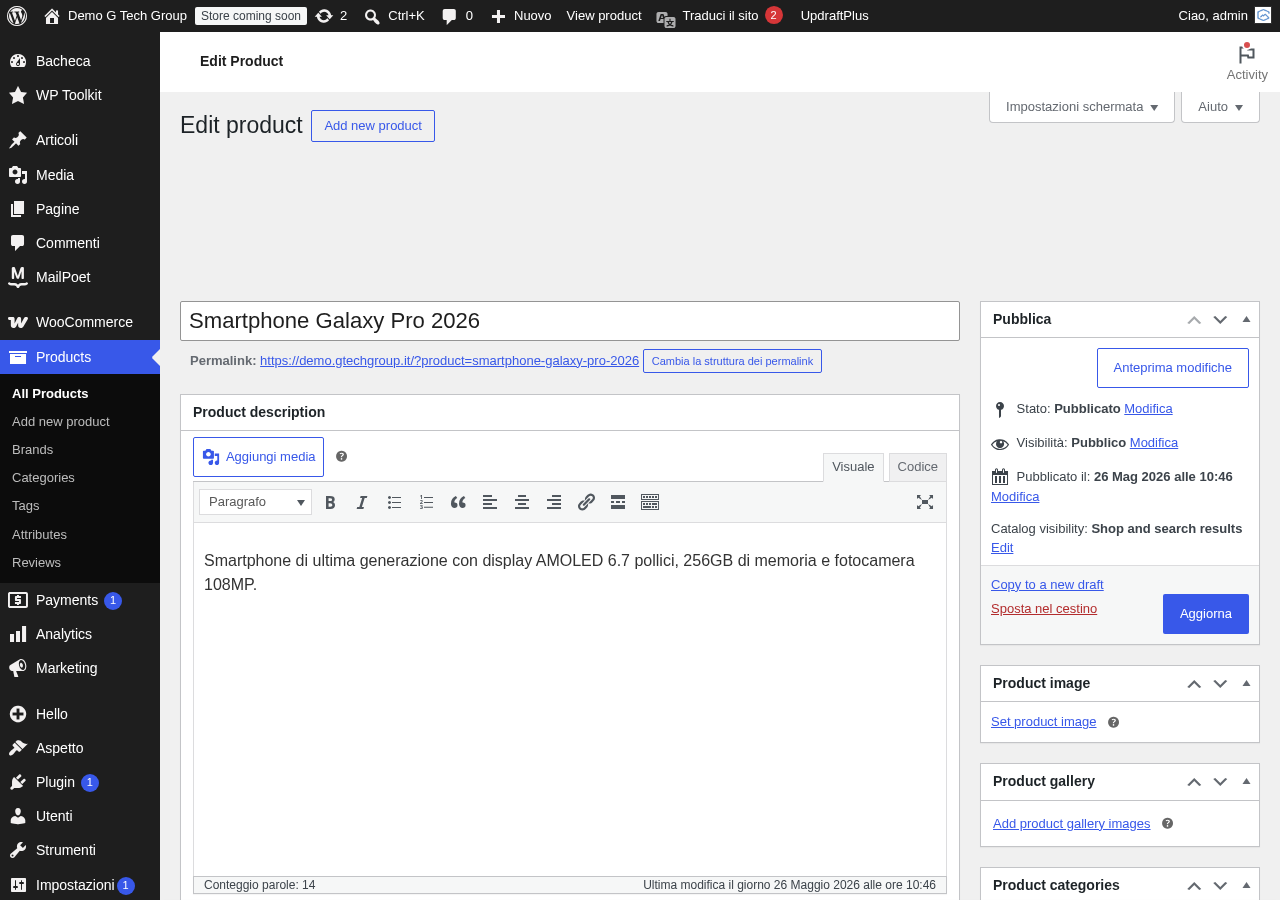The width and height of the screenshot is (1280, 900).
Task: Apply blockquote formatting
Action: 458,502
